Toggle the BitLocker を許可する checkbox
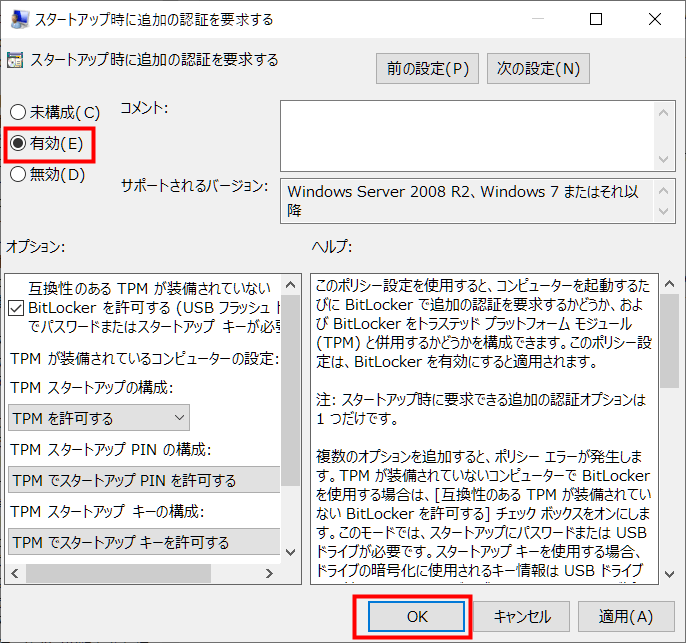Viewport: 686px width, 643px height. 17,307
